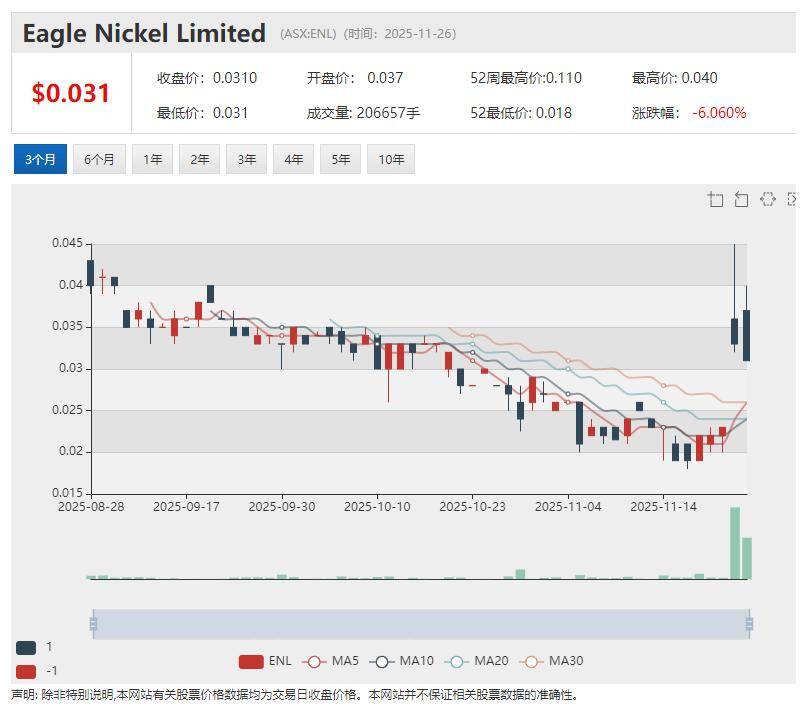Click the tallest green volume bar
Viewport: 809px width, 716px height.
click(735, 543)
